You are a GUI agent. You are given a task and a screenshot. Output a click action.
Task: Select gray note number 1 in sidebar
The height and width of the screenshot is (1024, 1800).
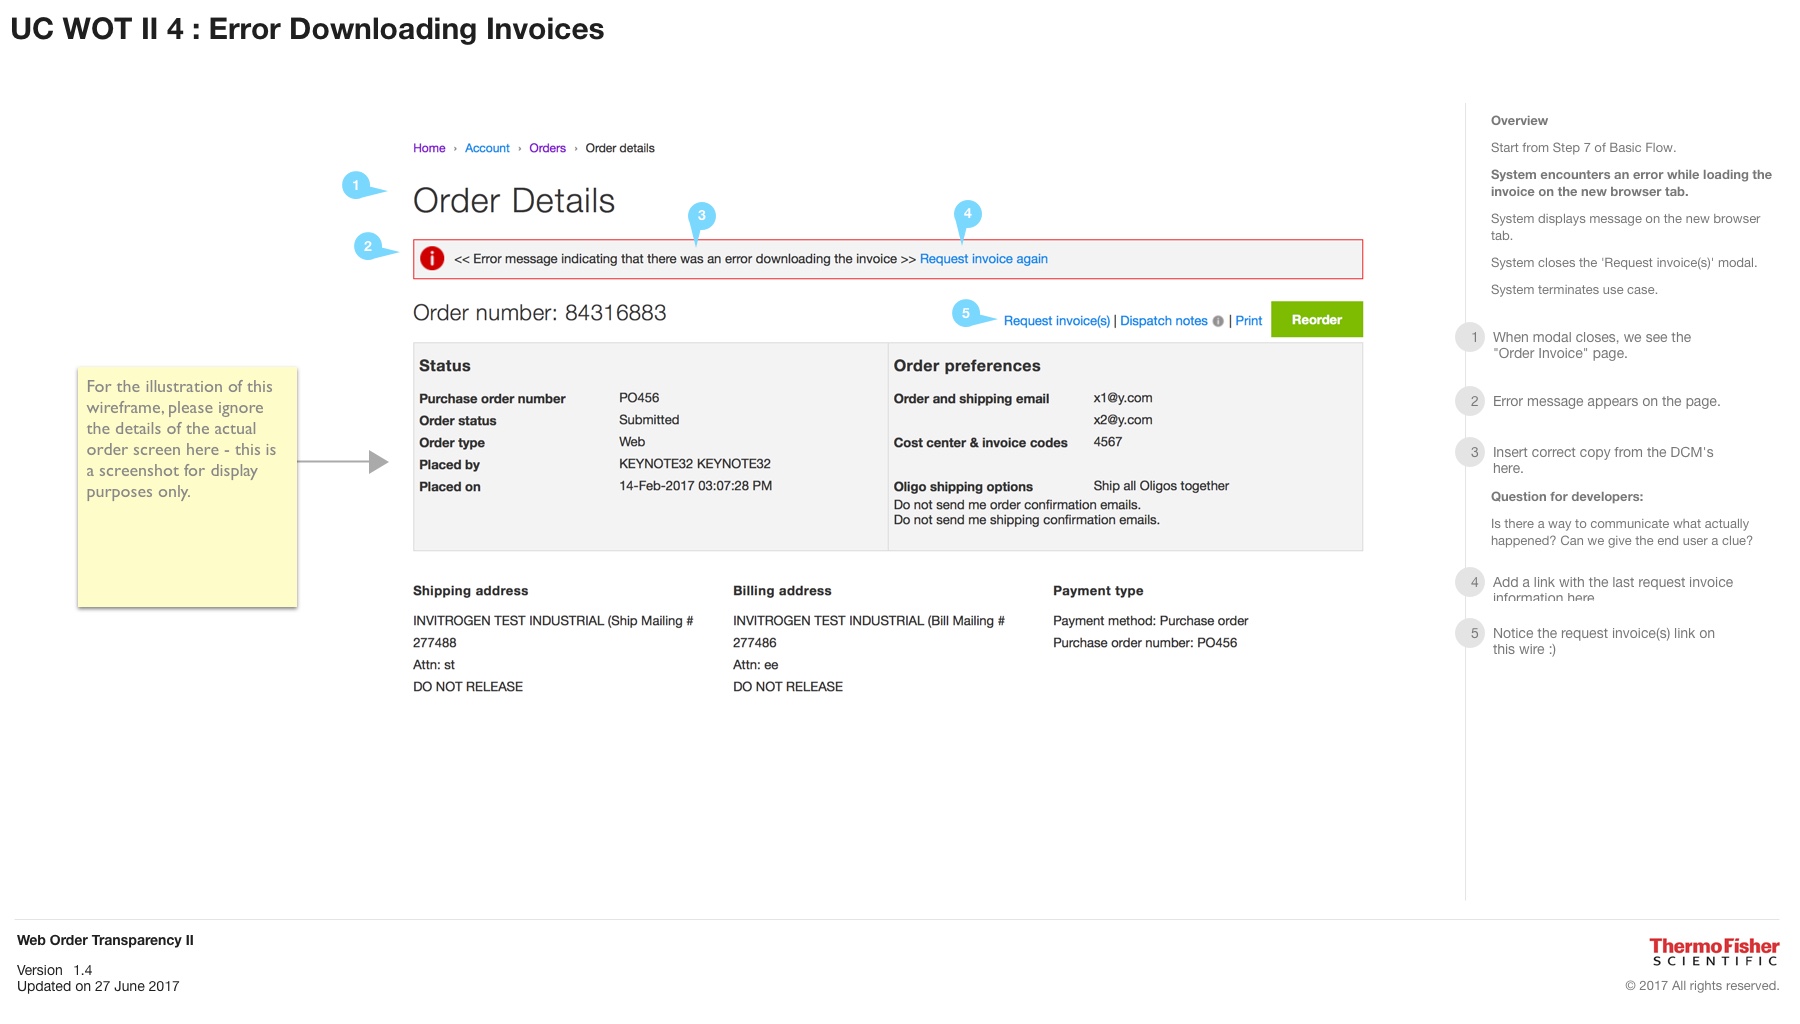tap(1473, 338)
